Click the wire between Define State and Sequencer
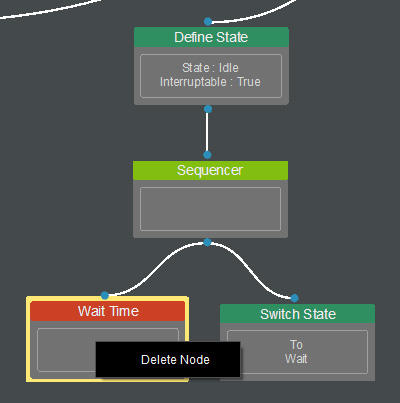The width and height of the screenshot is (400, 403). [x=207, y=132]
